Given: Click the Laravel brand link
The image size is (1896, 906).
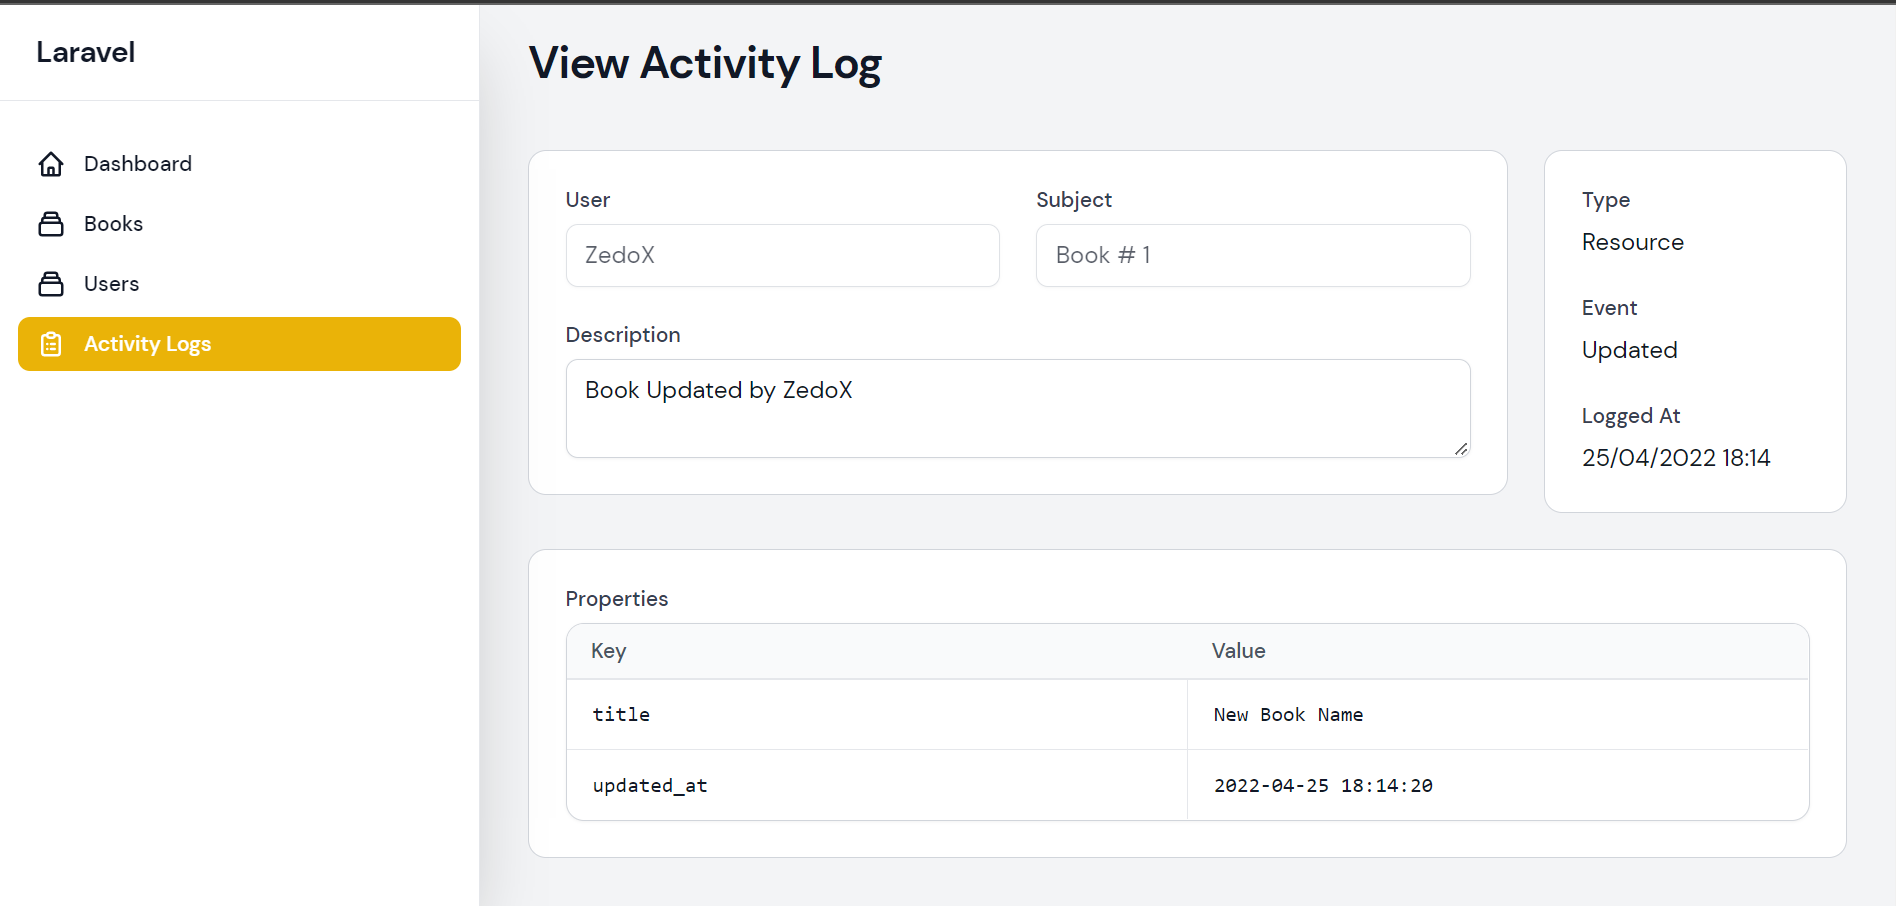Looking at the screenshot, I should tap(86, 52).
